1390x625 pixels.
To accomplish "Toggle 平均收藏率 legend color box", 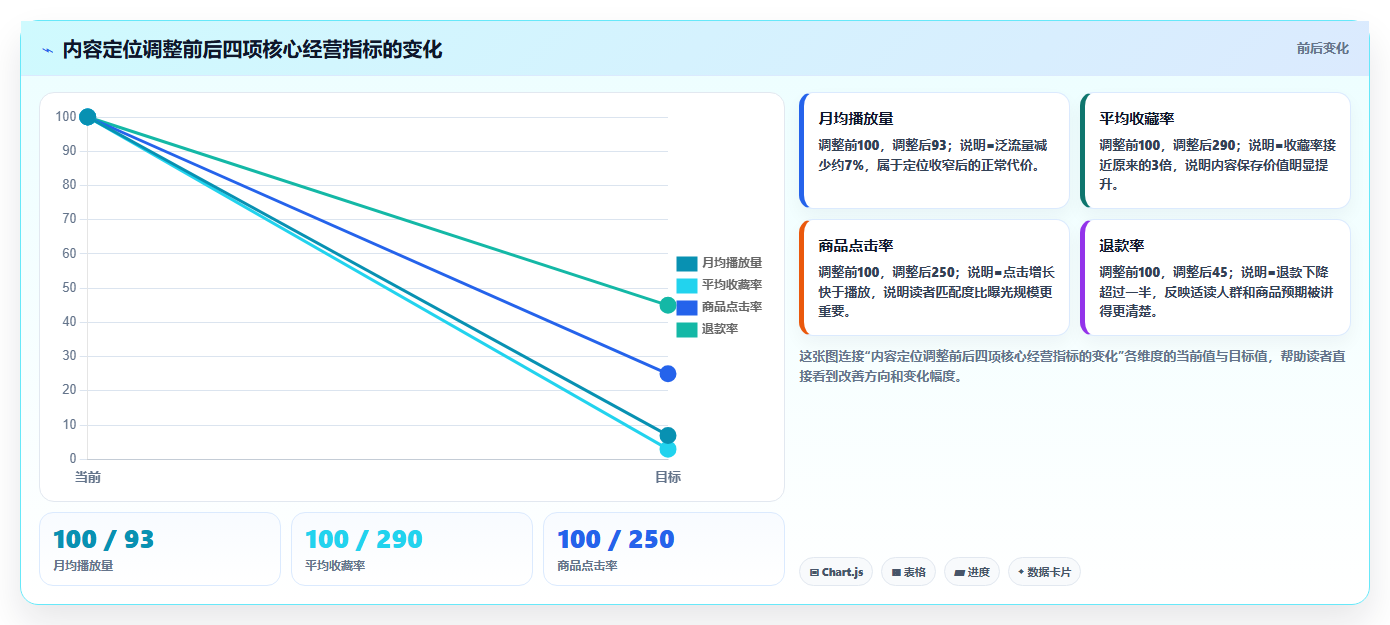I will click(x=686, y=285).
